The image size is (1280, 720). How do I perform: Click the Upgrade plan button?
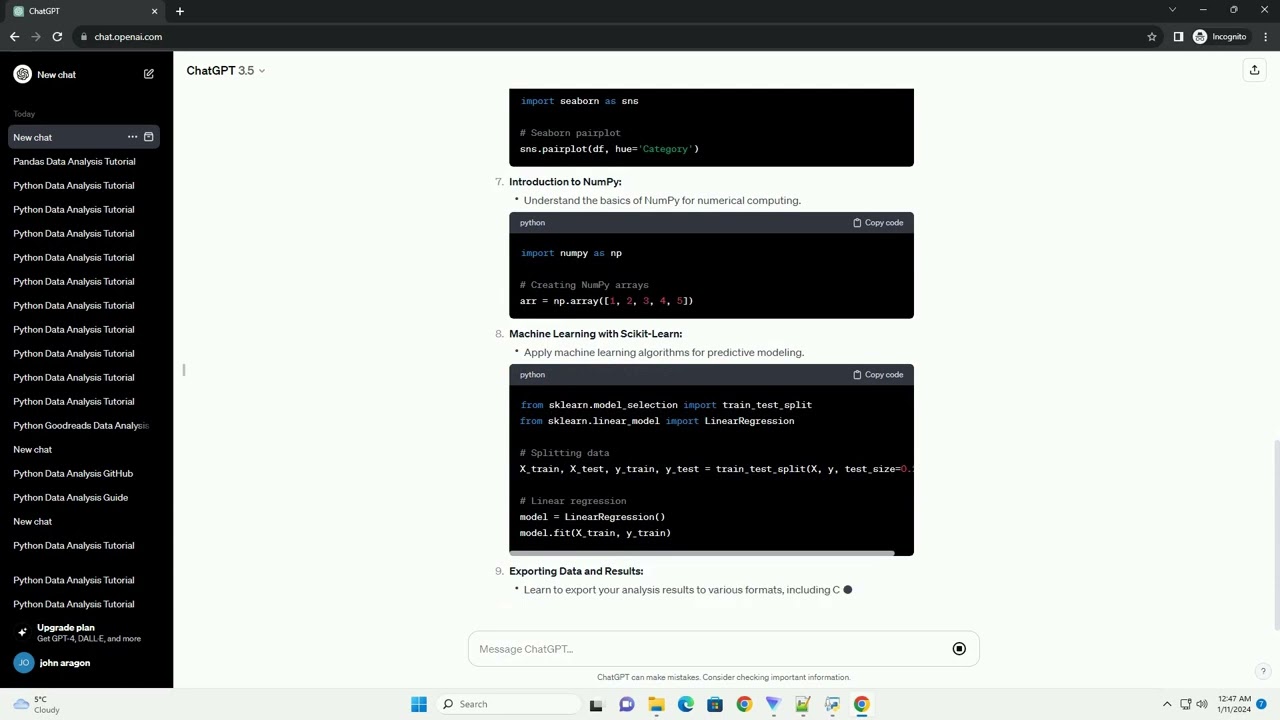(x=86, y=633)
